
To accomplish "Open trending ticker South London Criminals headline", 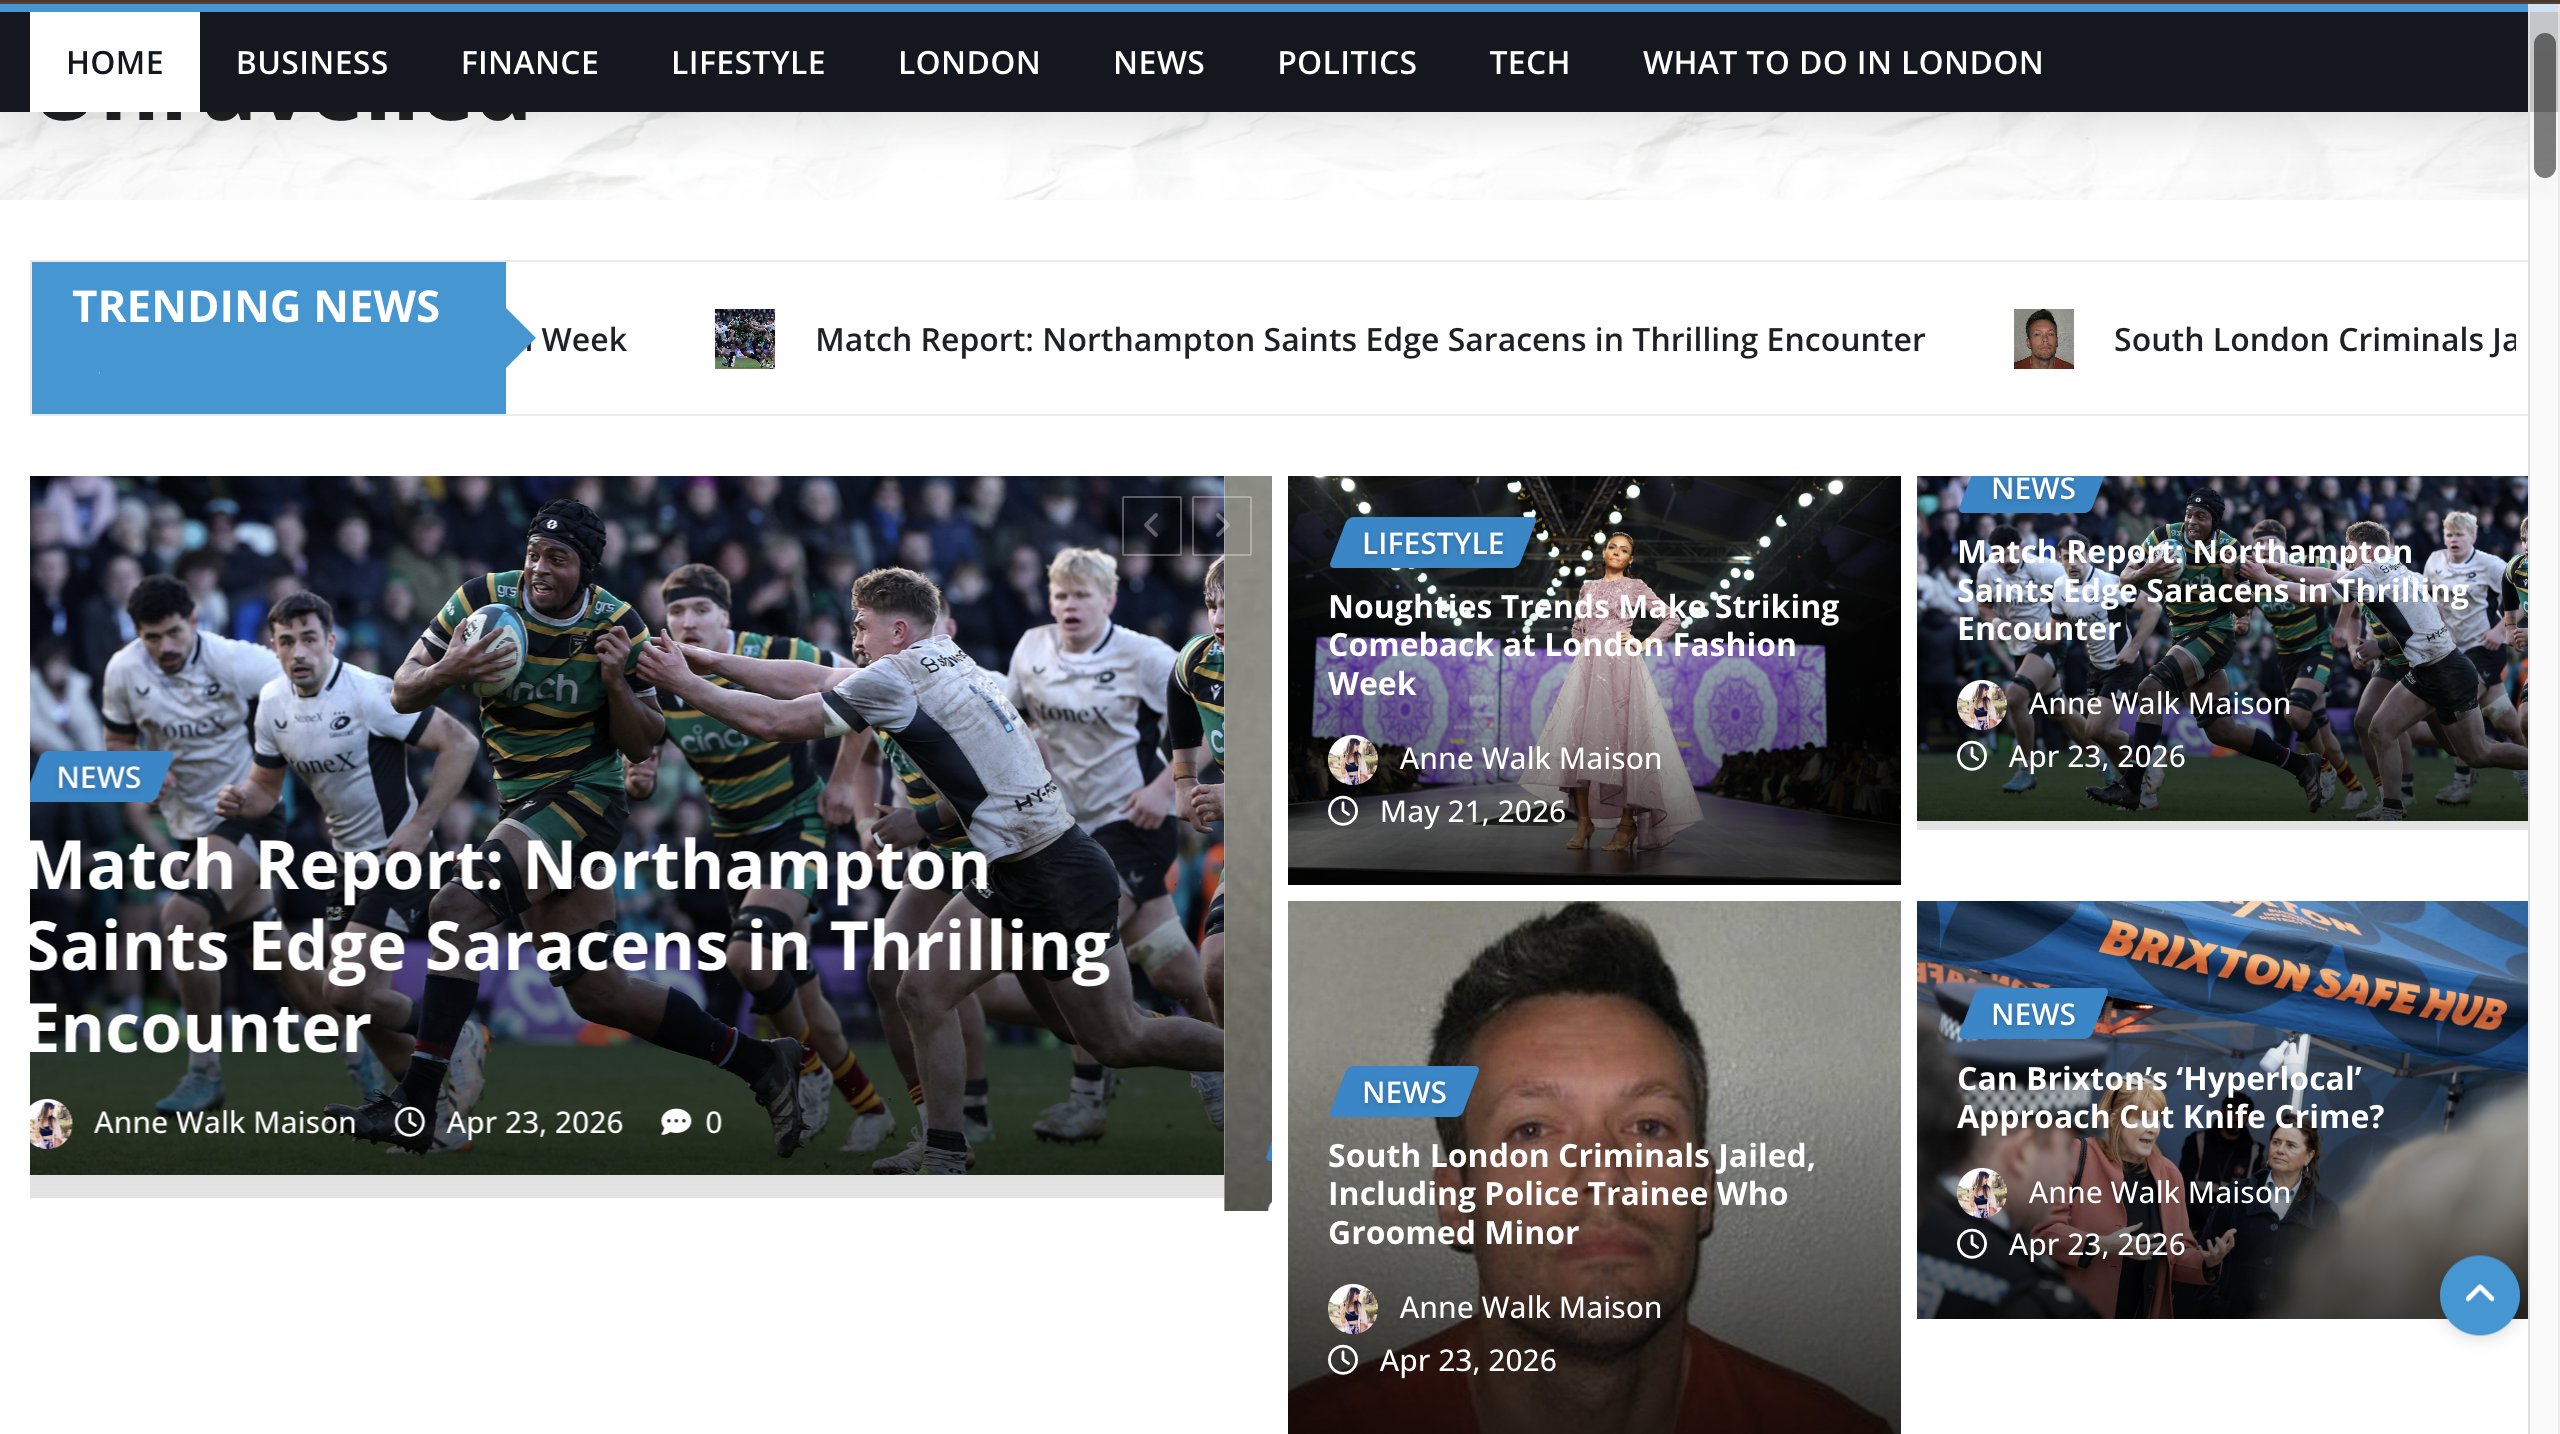I will coord(2315,339).
